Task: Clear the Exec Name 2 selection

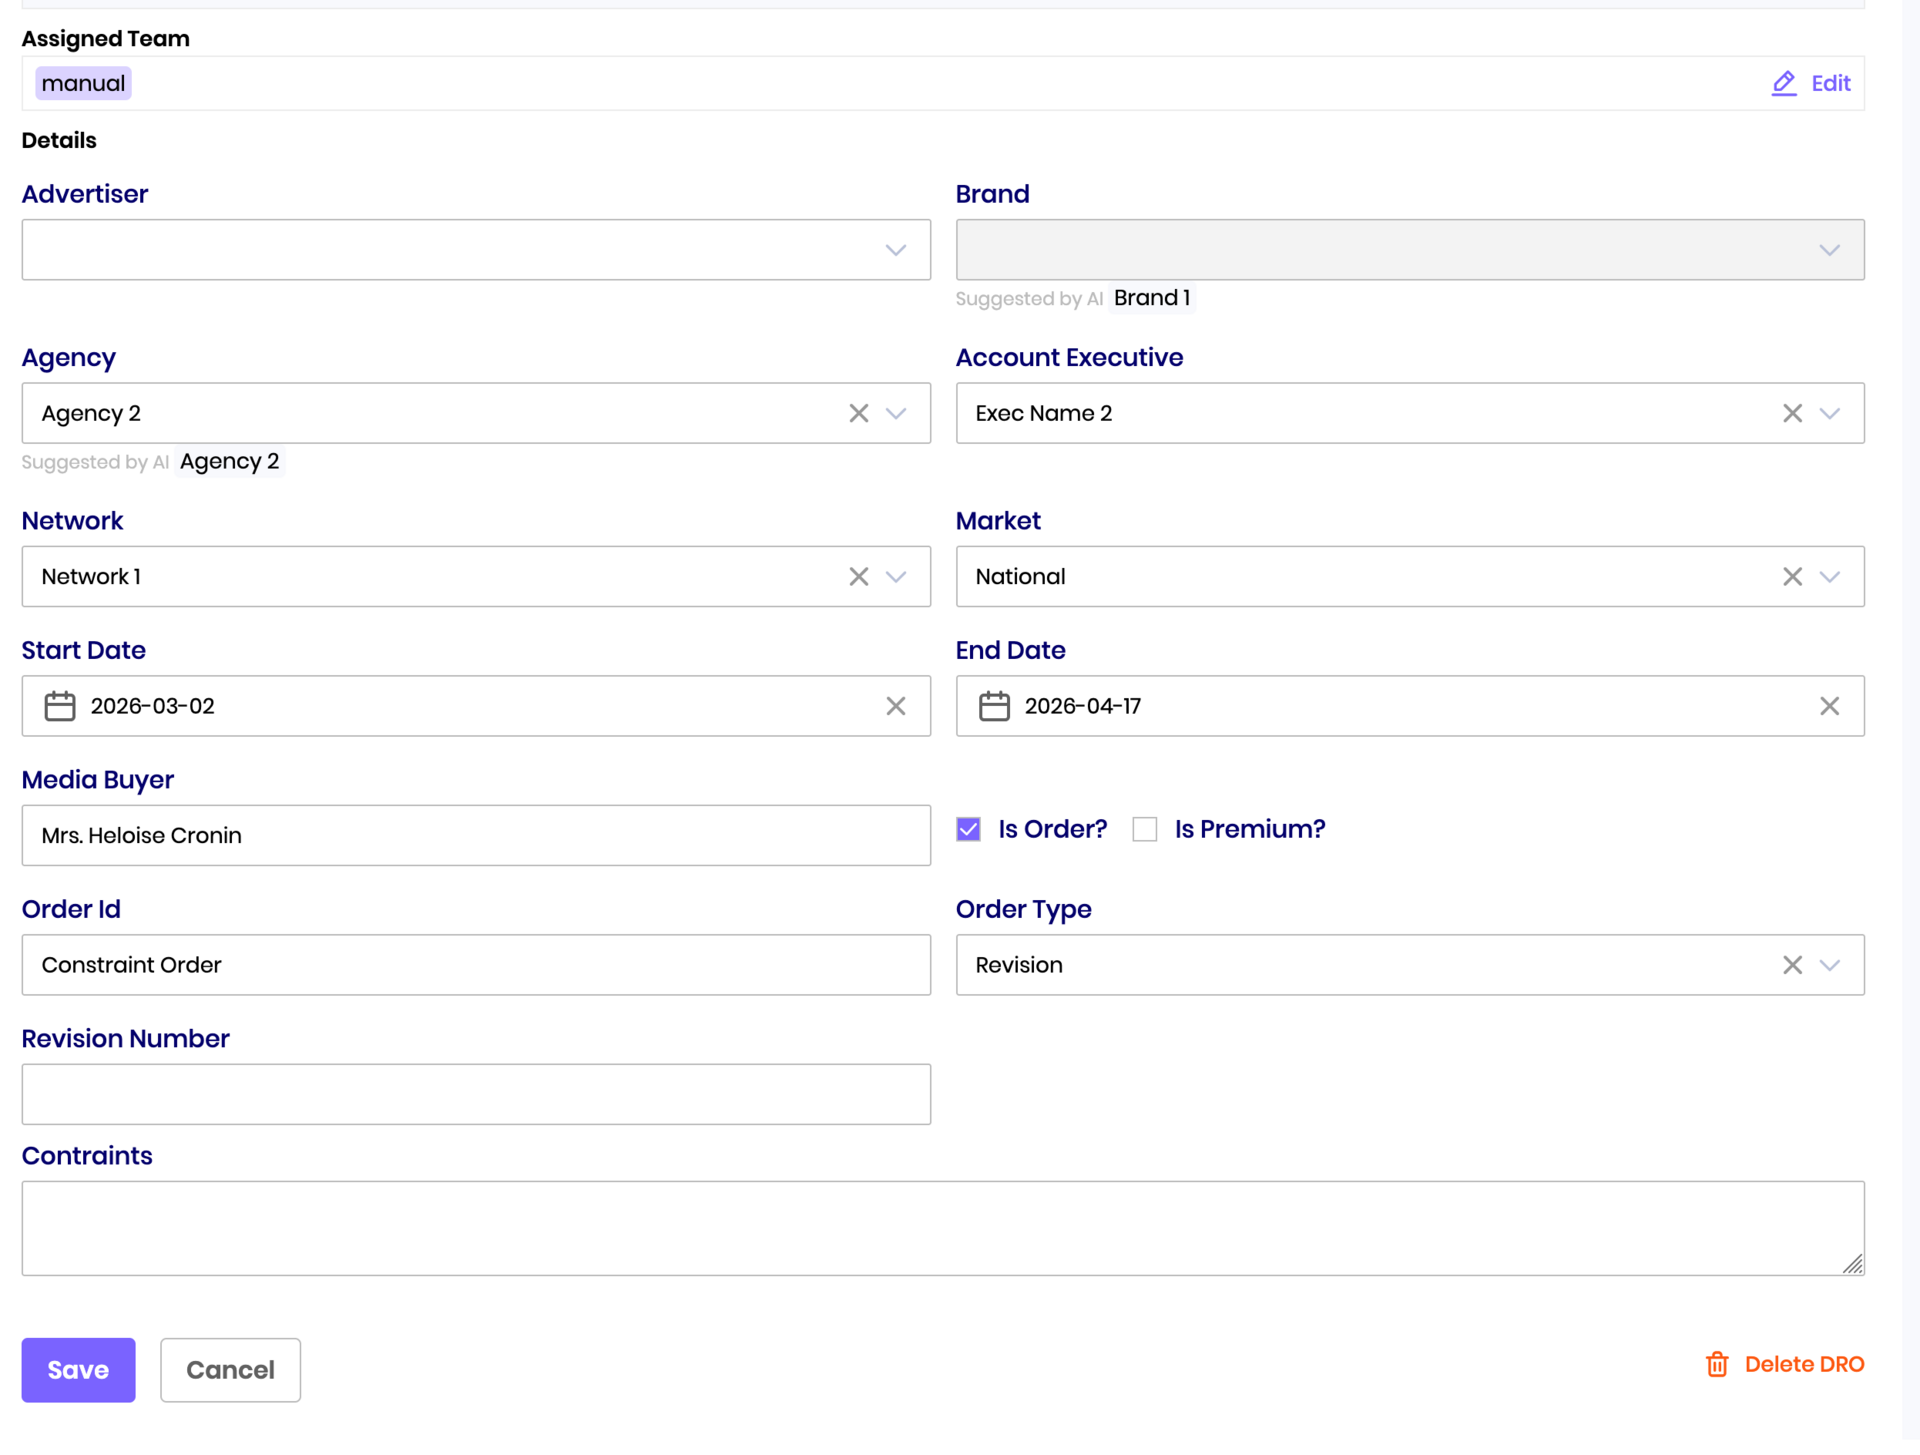Action: click(1792, 413)
